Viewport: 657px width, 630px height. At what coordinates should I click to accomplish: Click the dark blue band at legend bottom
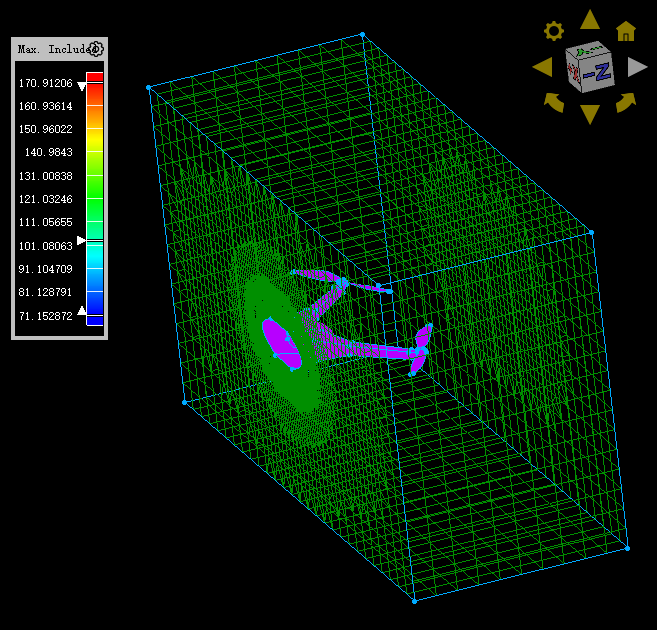(x=95, y=321)
